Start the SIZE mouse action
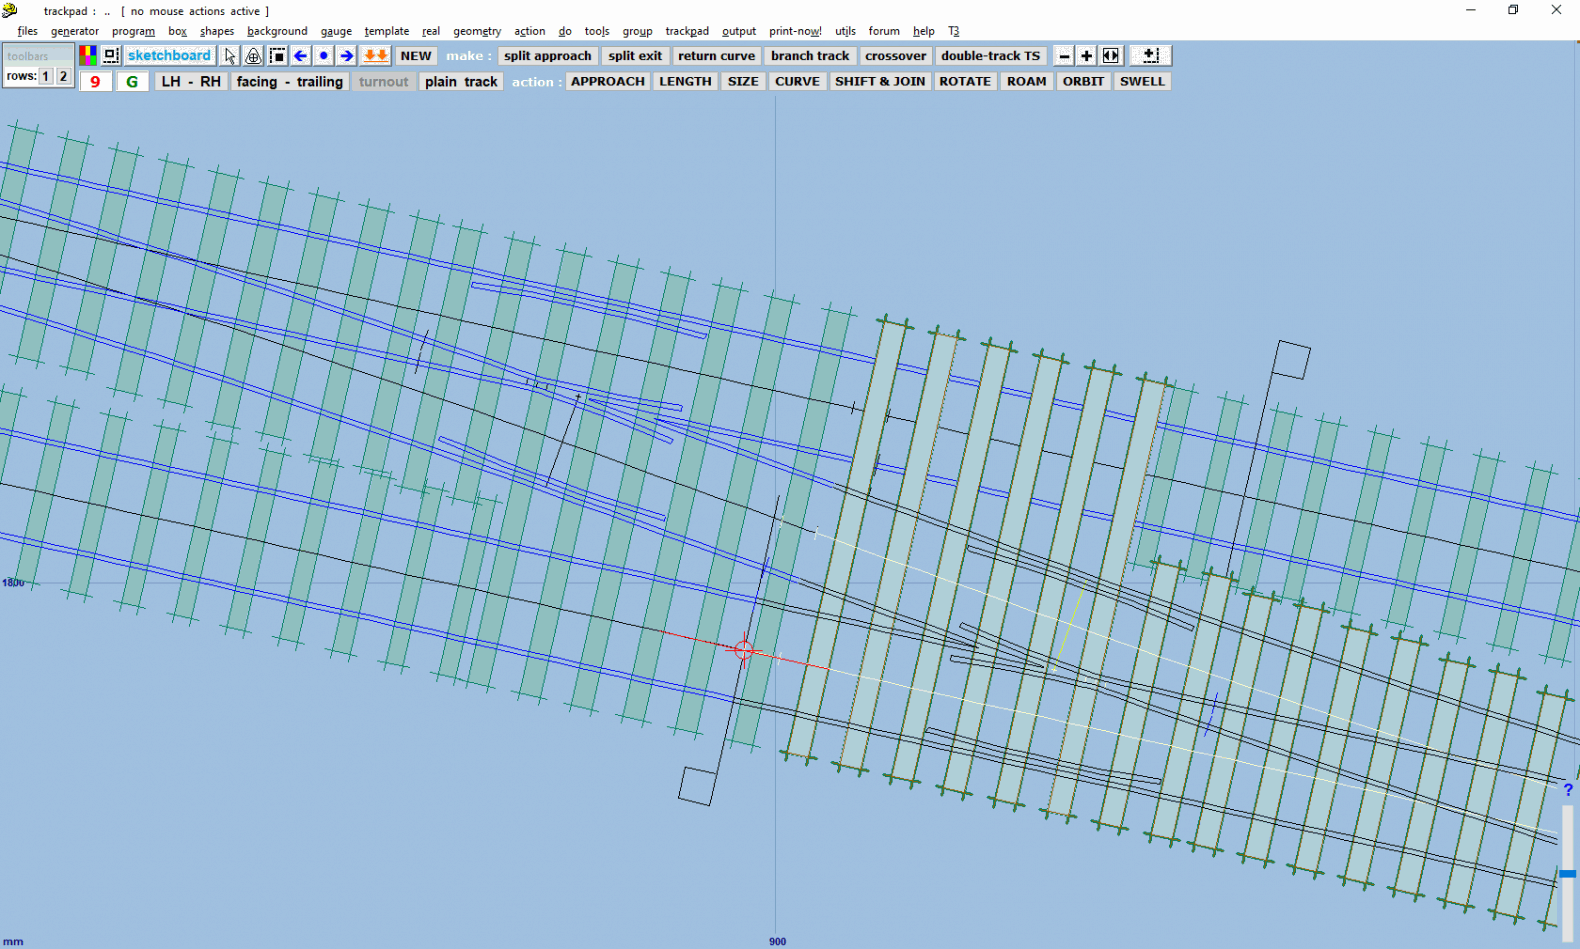The width and height of the screenshot is (1580, 949). tap(743, 82)
